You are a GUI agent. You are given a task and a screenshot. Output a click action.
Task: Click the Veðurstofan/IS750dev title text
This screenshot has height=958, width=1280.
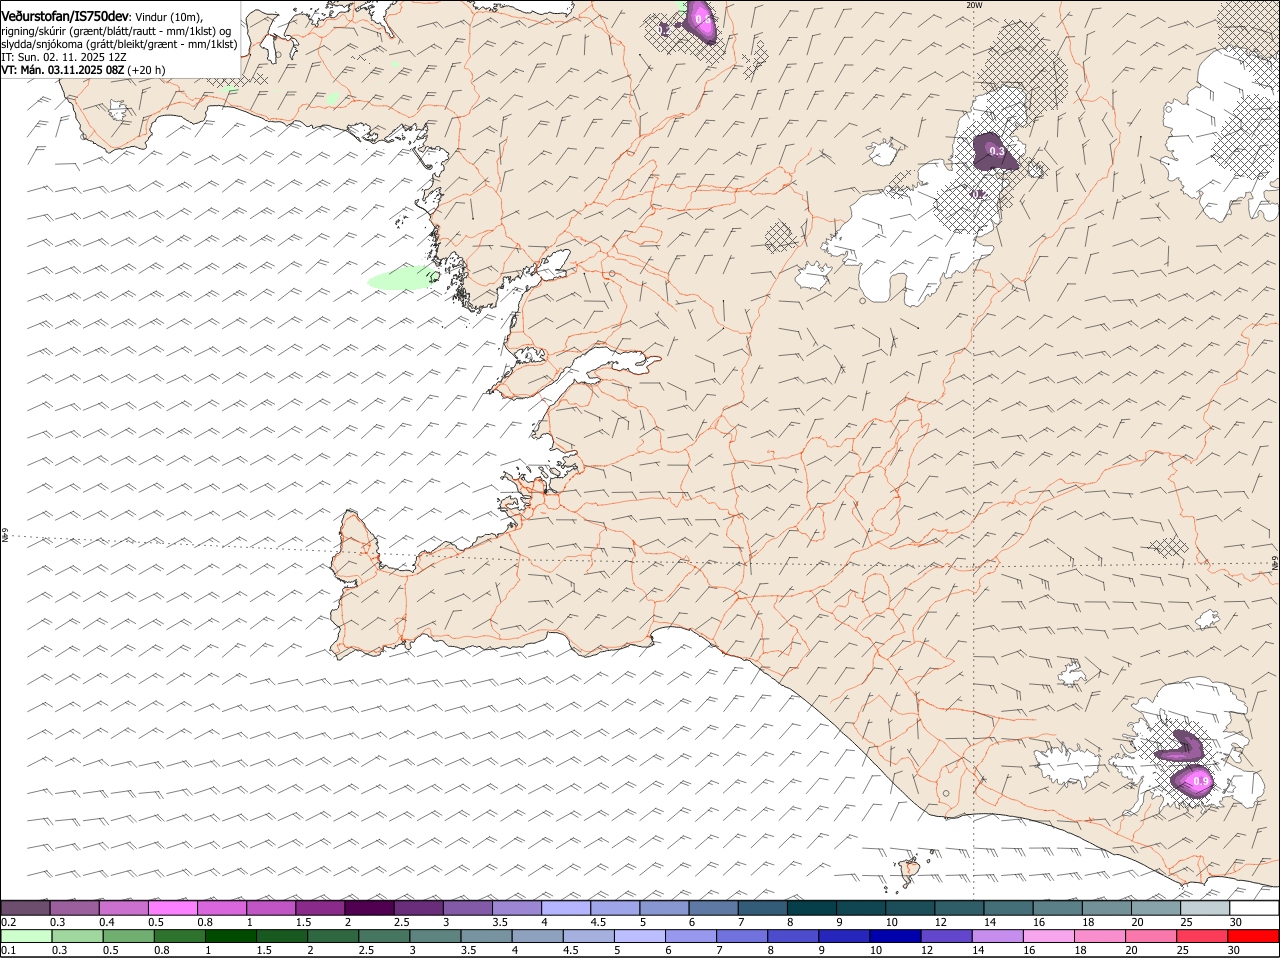click(65, 16)
